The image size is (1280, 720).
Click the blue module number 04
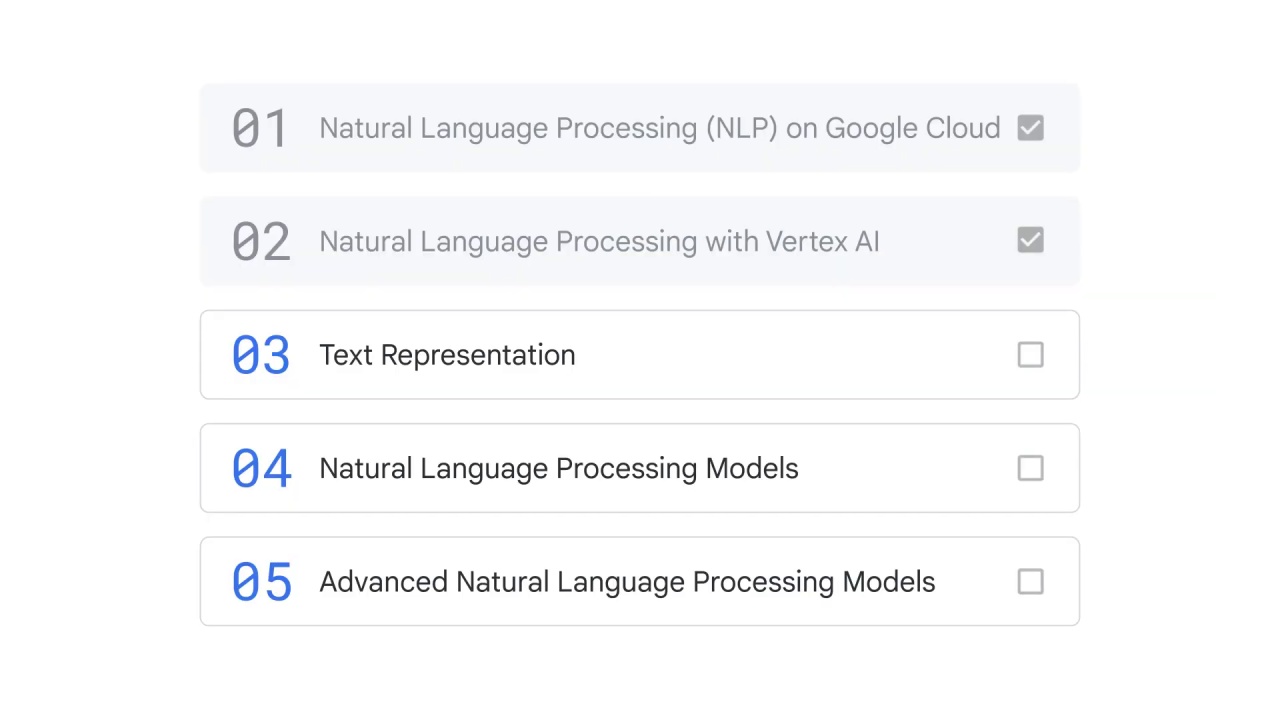(x=261, y=468)
